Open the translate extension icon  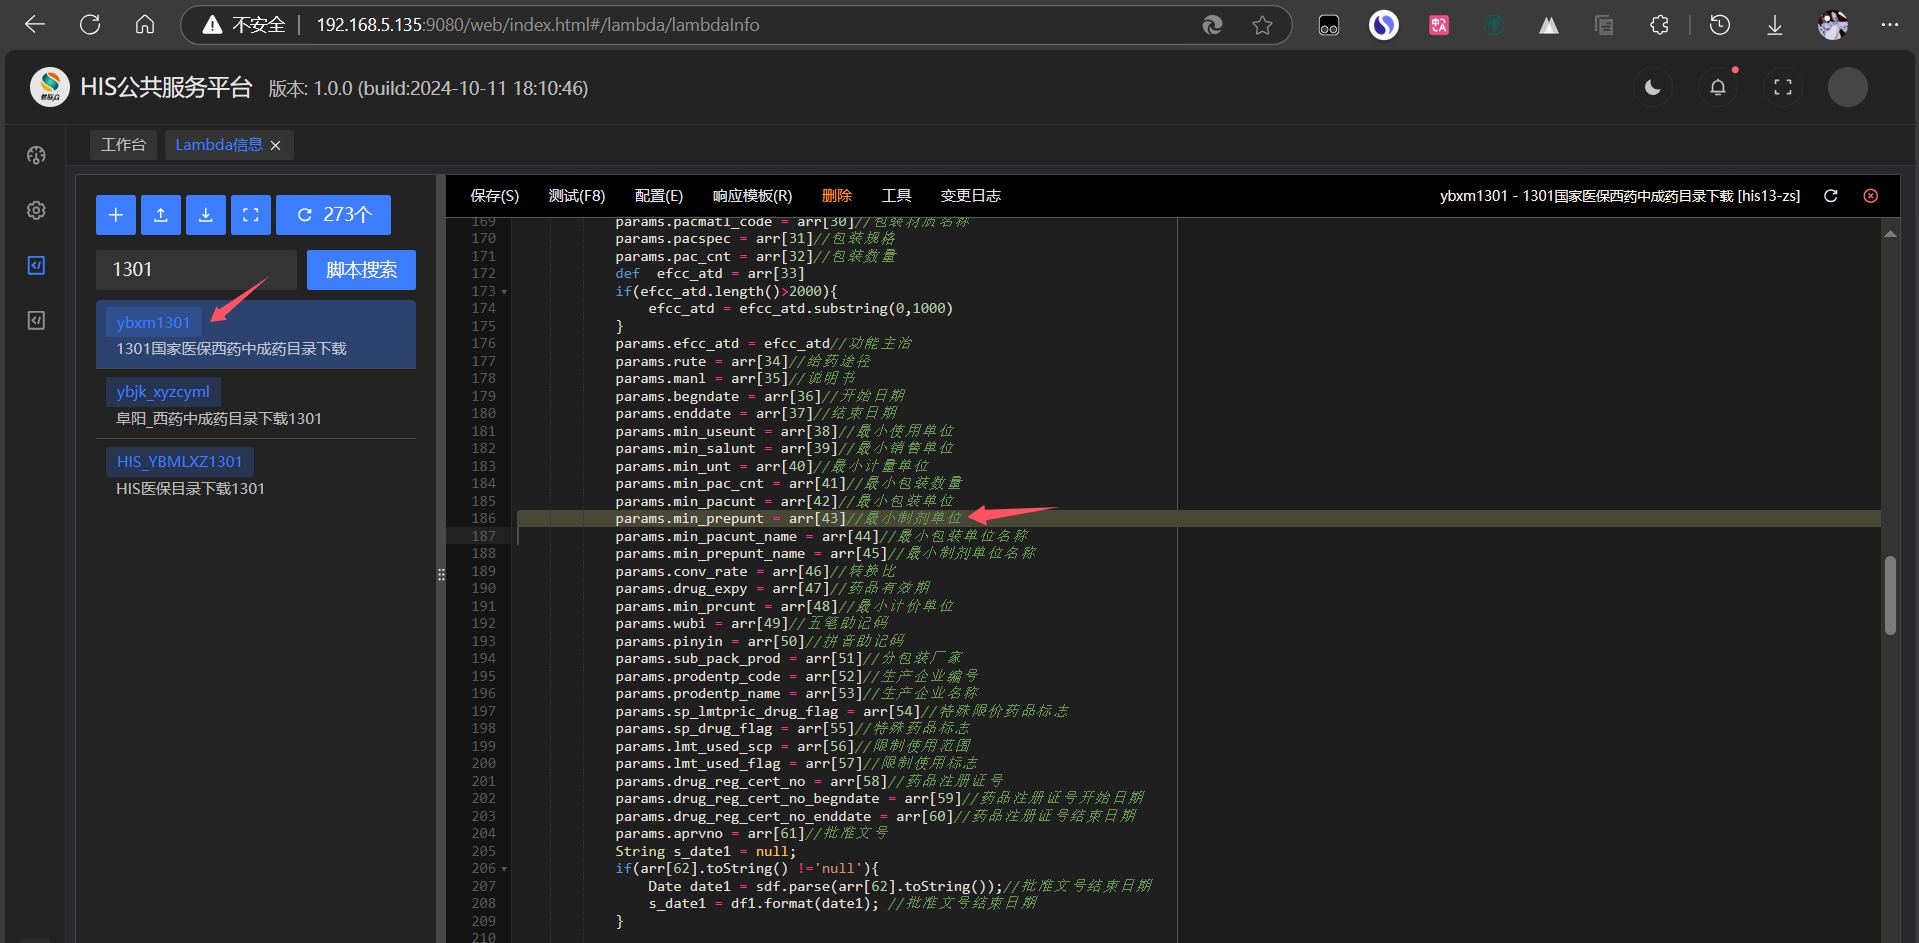coord(1439,25)
